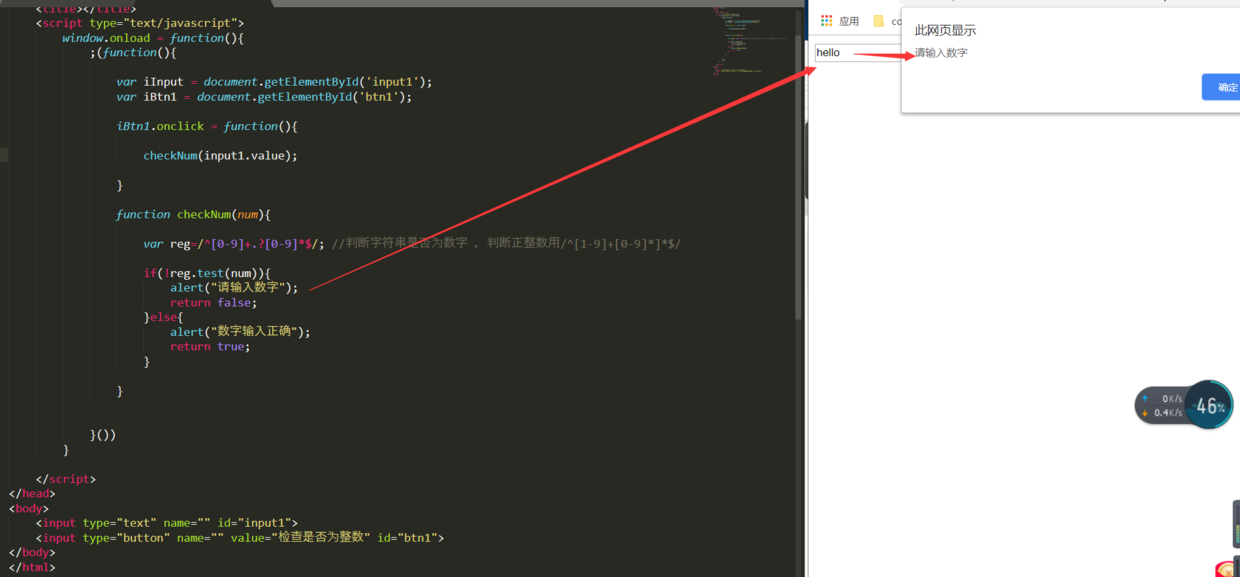Focus the text input containing hello
The height and width of the screenshot is (577, 1240).
click(856, 52)
